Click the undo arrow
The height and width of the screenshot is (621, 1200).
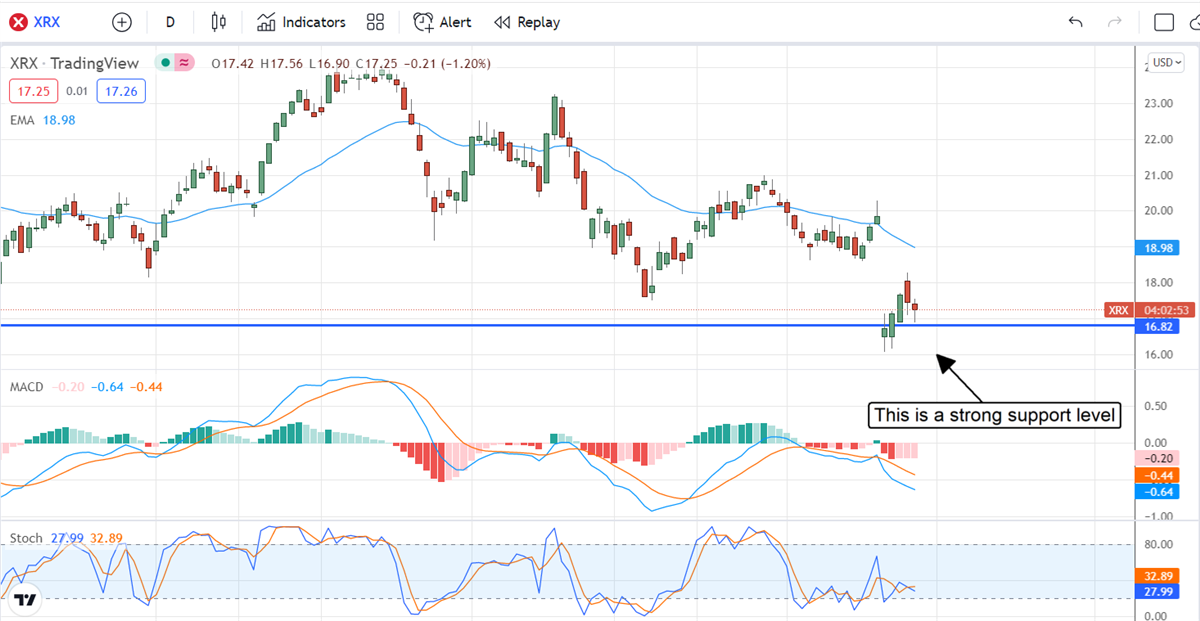(x=1075, y=22)
